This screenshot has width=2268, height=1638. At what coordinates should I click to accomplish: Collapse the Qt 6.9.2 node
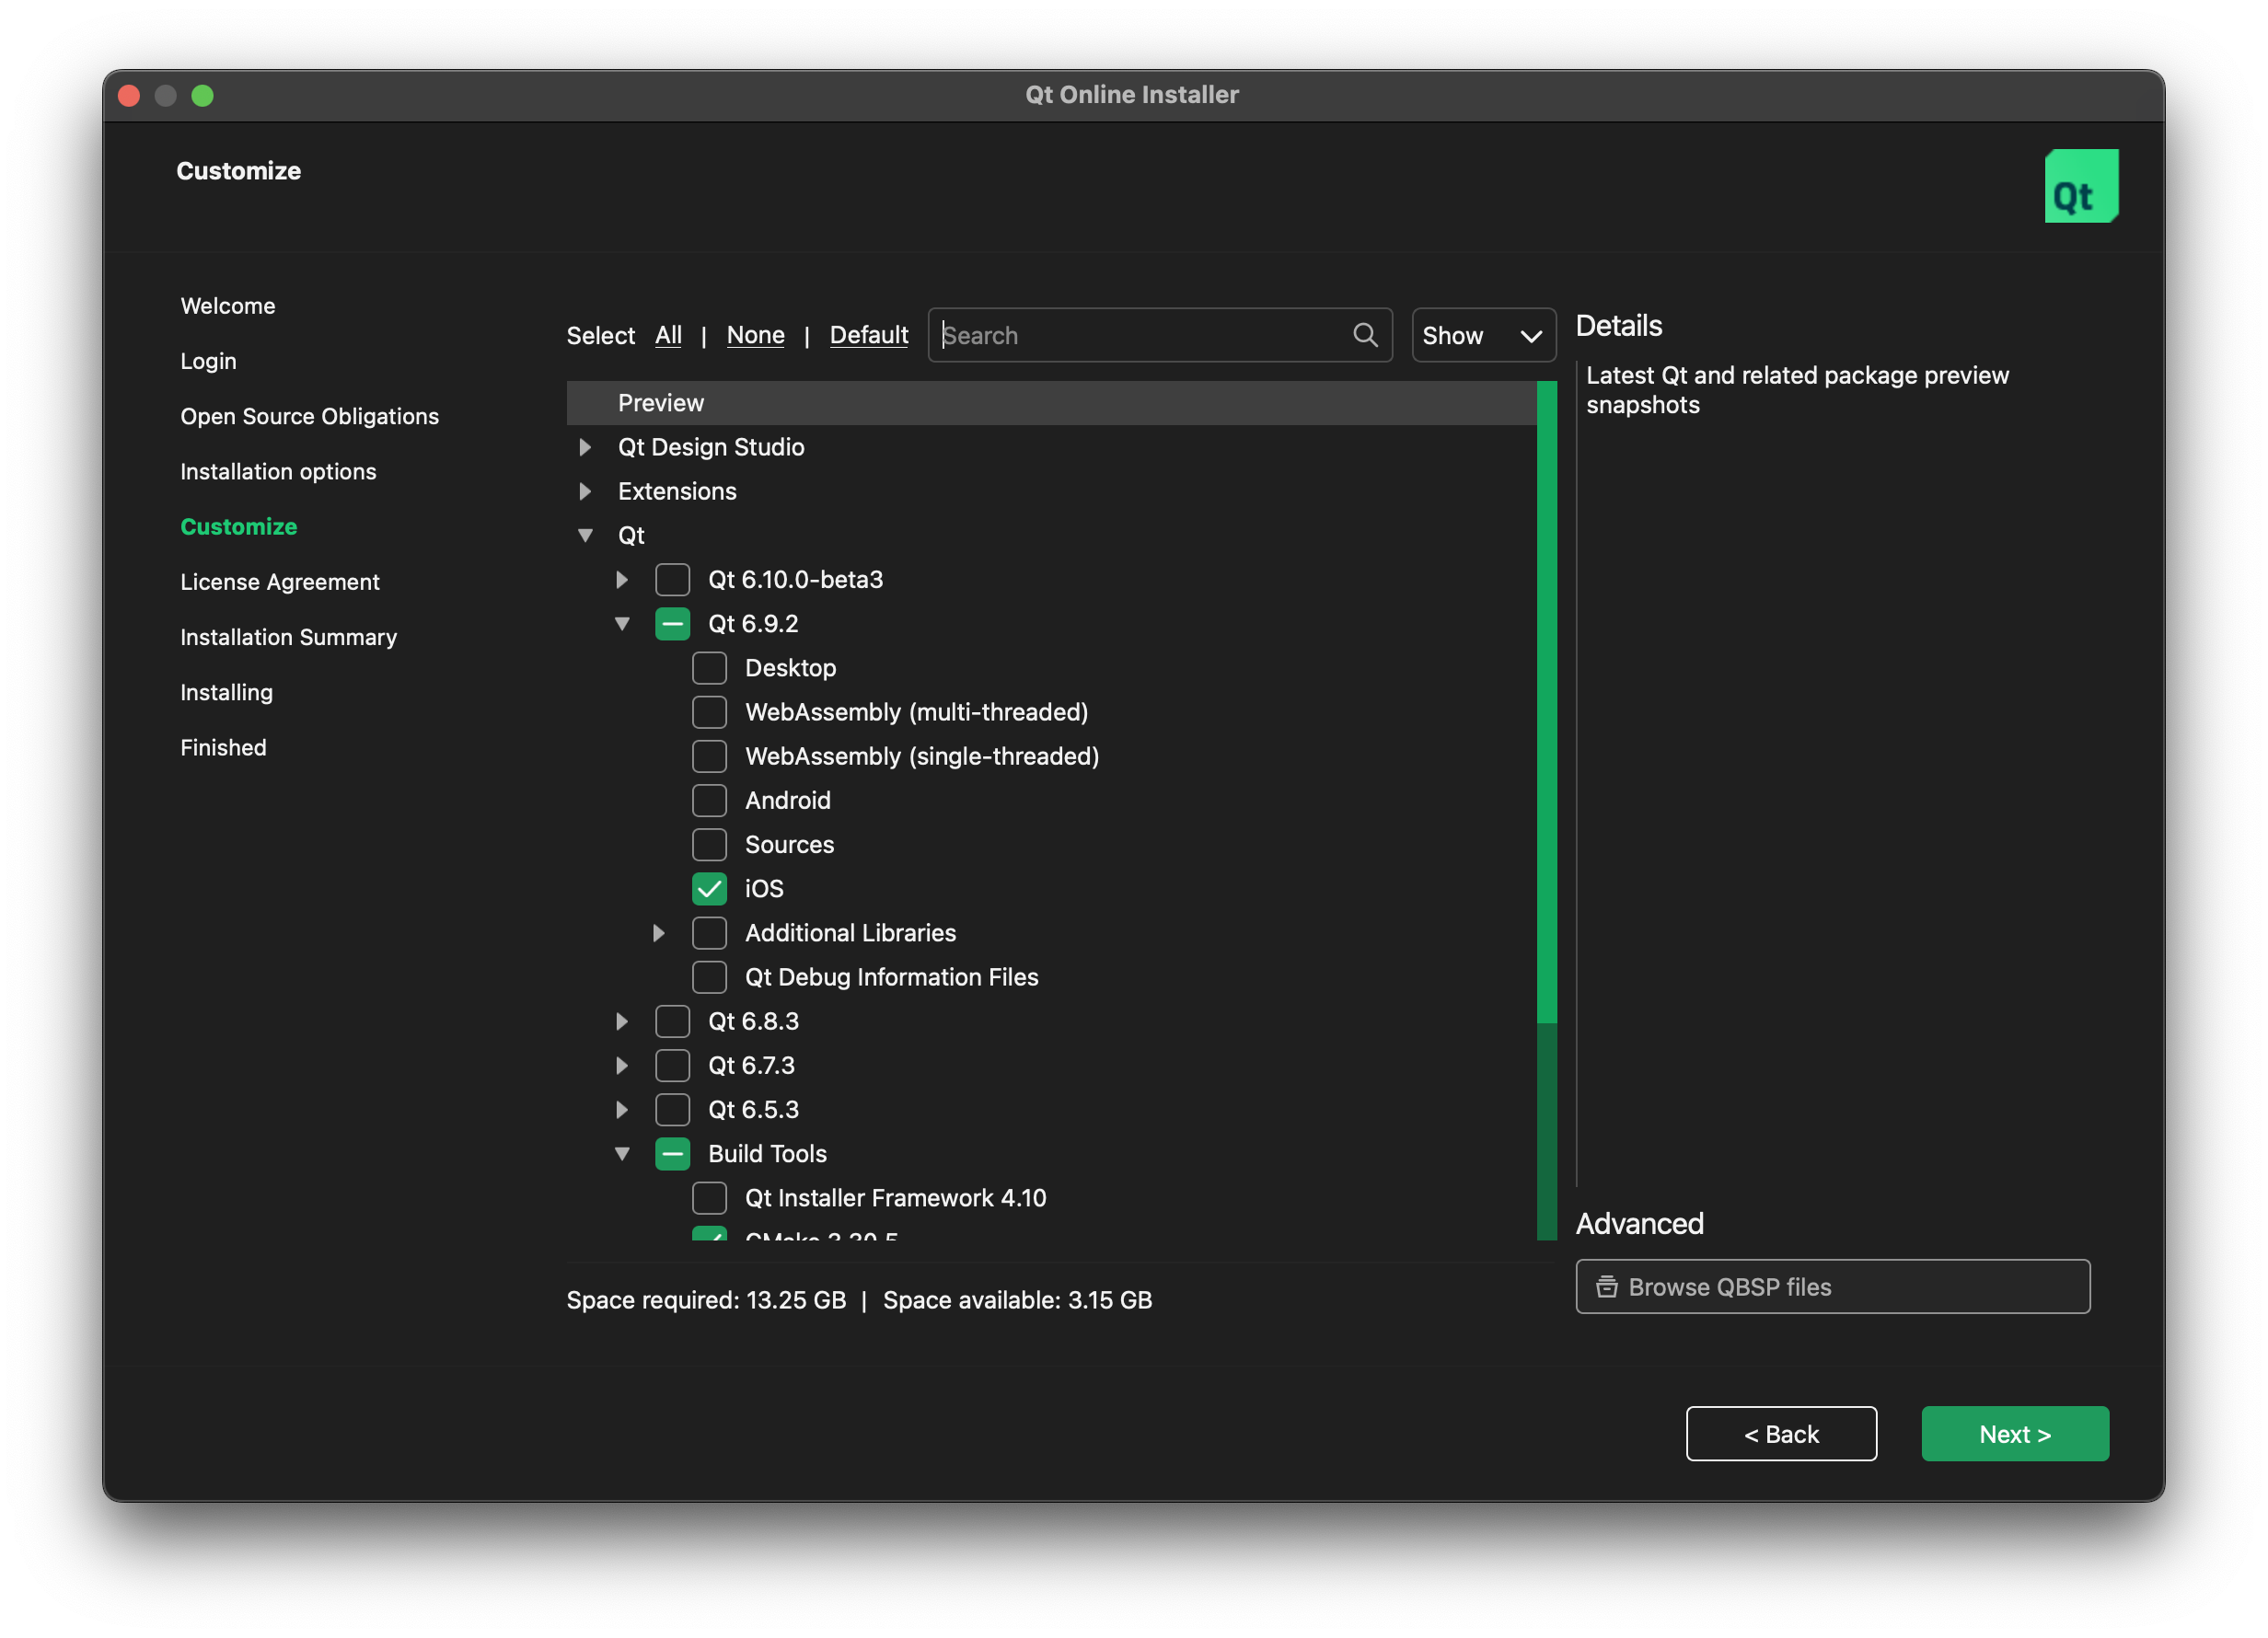(622, 624)
